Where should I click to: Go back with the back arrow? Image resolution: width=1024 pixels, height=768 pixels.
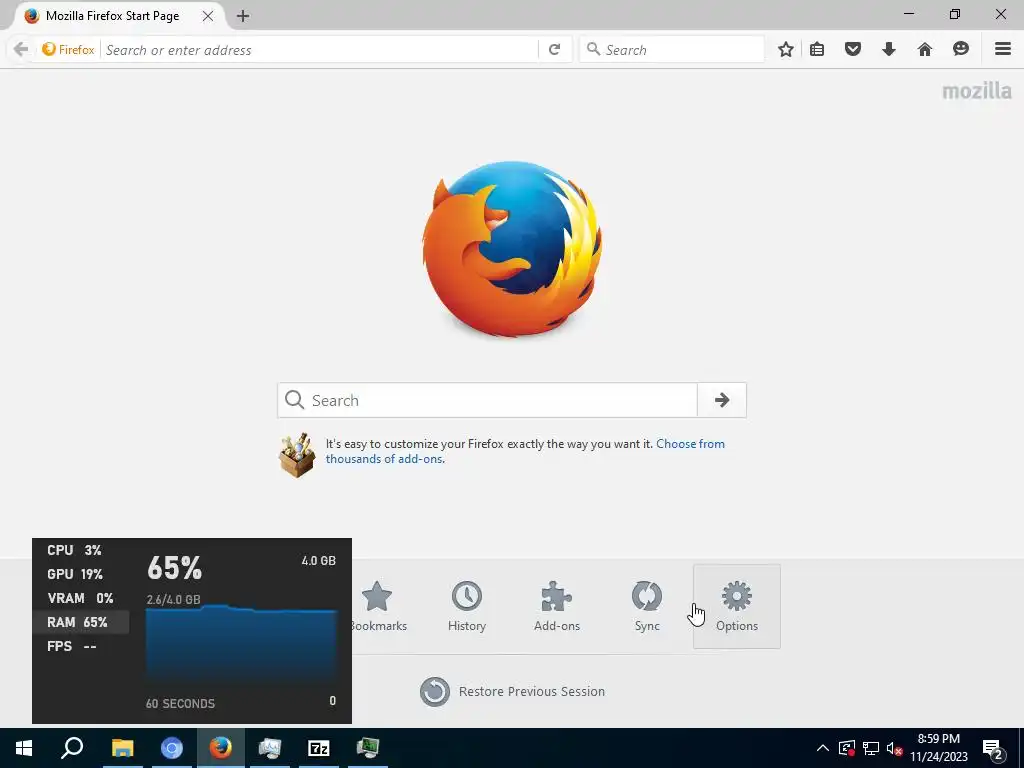click(x=21, y=50)
